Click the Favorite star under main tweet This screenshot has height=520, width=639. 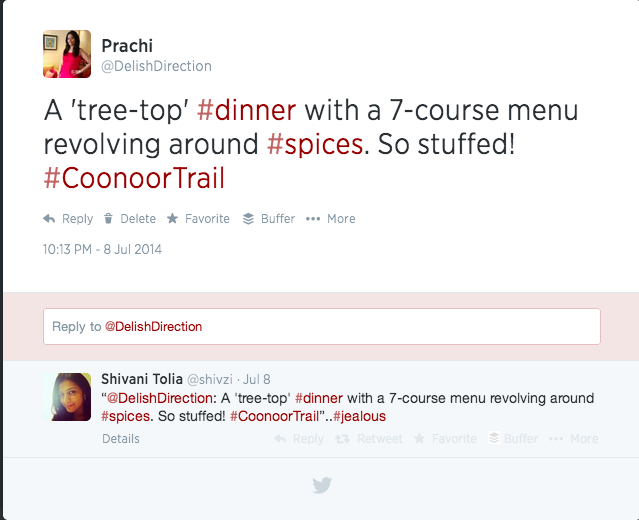[x=172, y=219]
